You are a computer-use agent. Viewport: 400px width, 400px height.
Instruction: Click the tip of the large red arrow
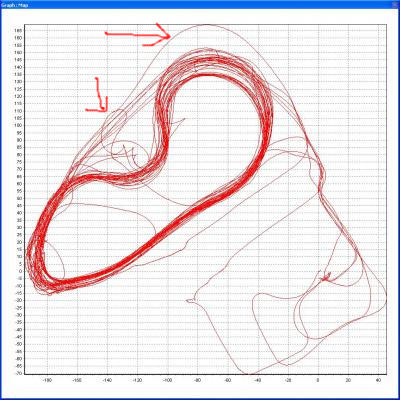pyautogui.click(x=169, y=37)
